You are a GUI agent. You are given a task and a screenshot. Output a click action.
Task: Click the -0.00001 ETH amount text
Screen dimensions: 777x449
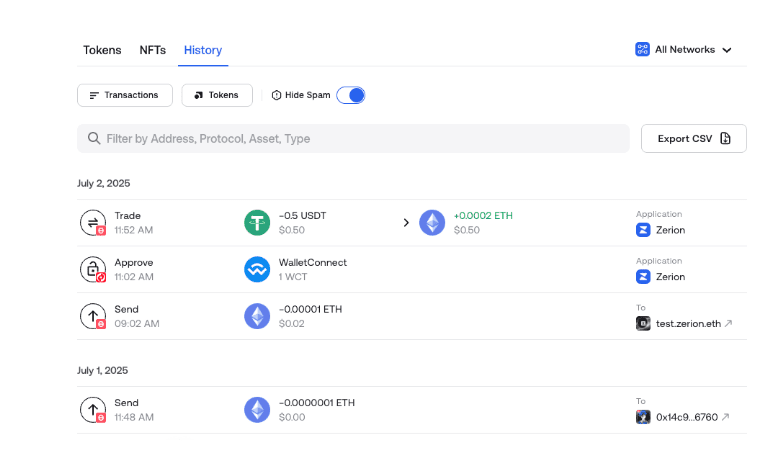pyautogui.click(x=310, y=309)
